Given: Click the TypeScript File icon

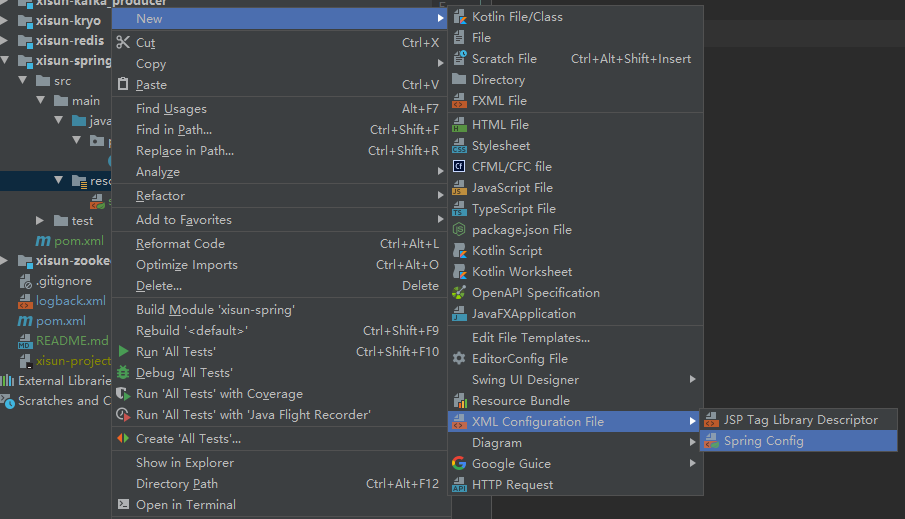Looking at the screenshot, I should click(459, 209).
